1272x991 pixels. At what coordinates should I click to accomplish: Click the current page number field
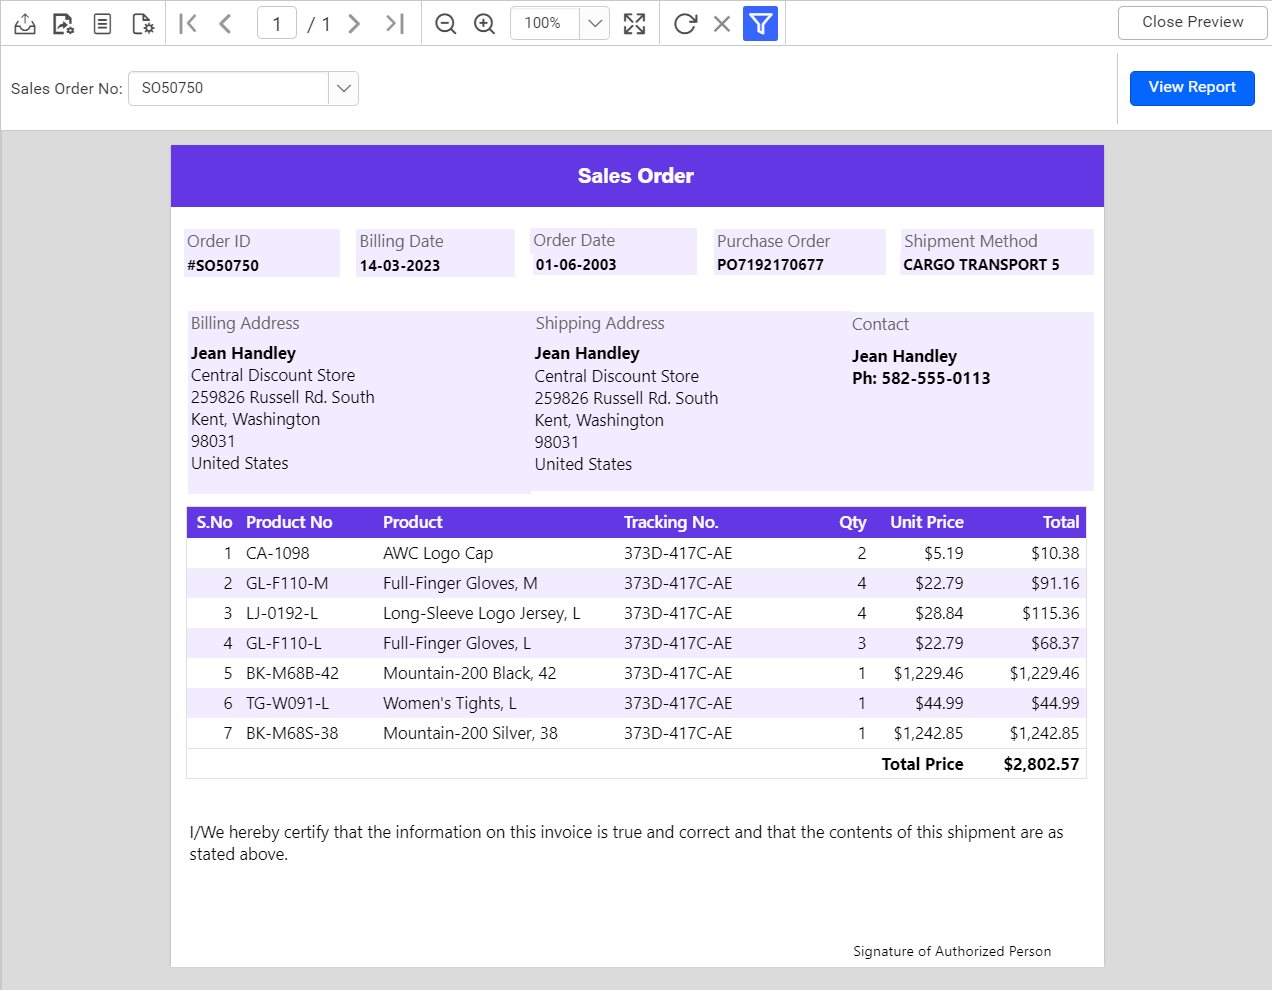click(x=277, y=23)
